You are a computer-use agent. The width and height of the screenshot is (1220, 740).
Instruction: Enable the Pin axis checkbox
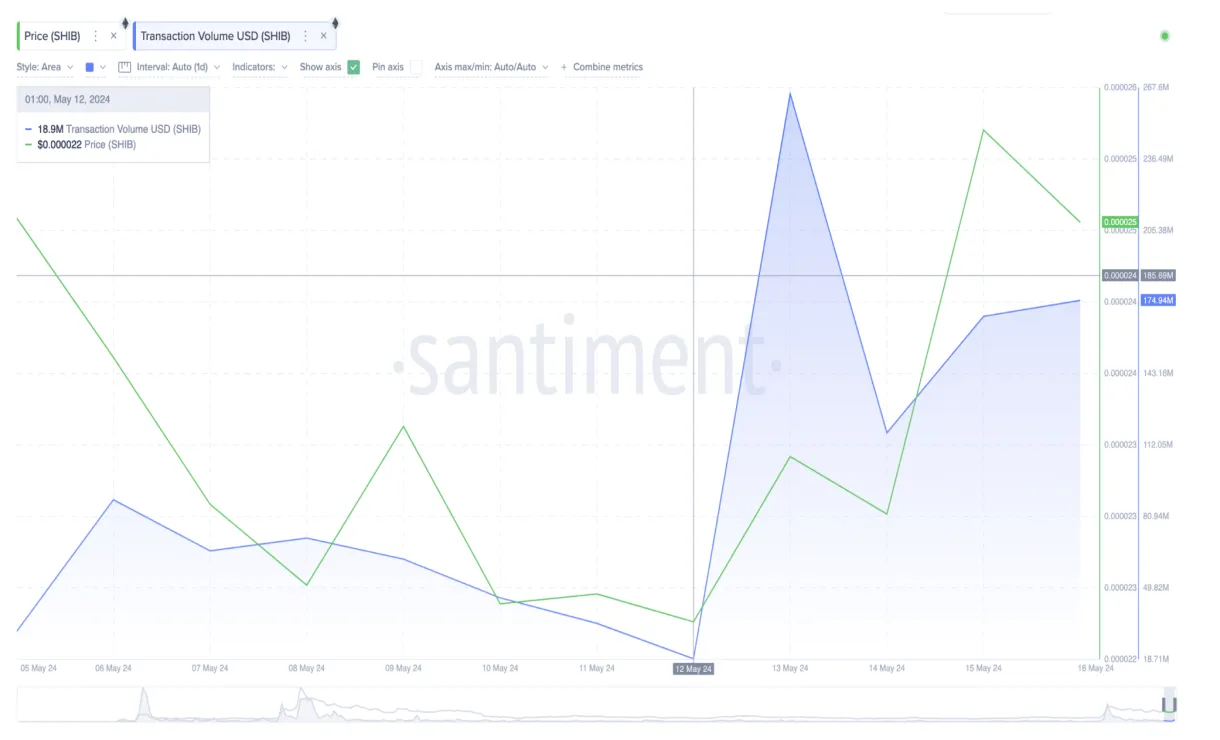[416, 67]
